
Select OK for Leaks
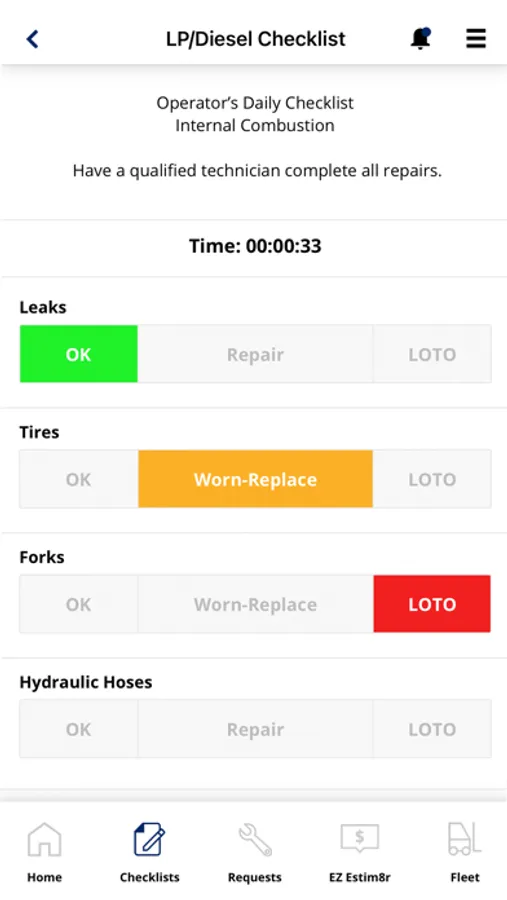[79, 354]
